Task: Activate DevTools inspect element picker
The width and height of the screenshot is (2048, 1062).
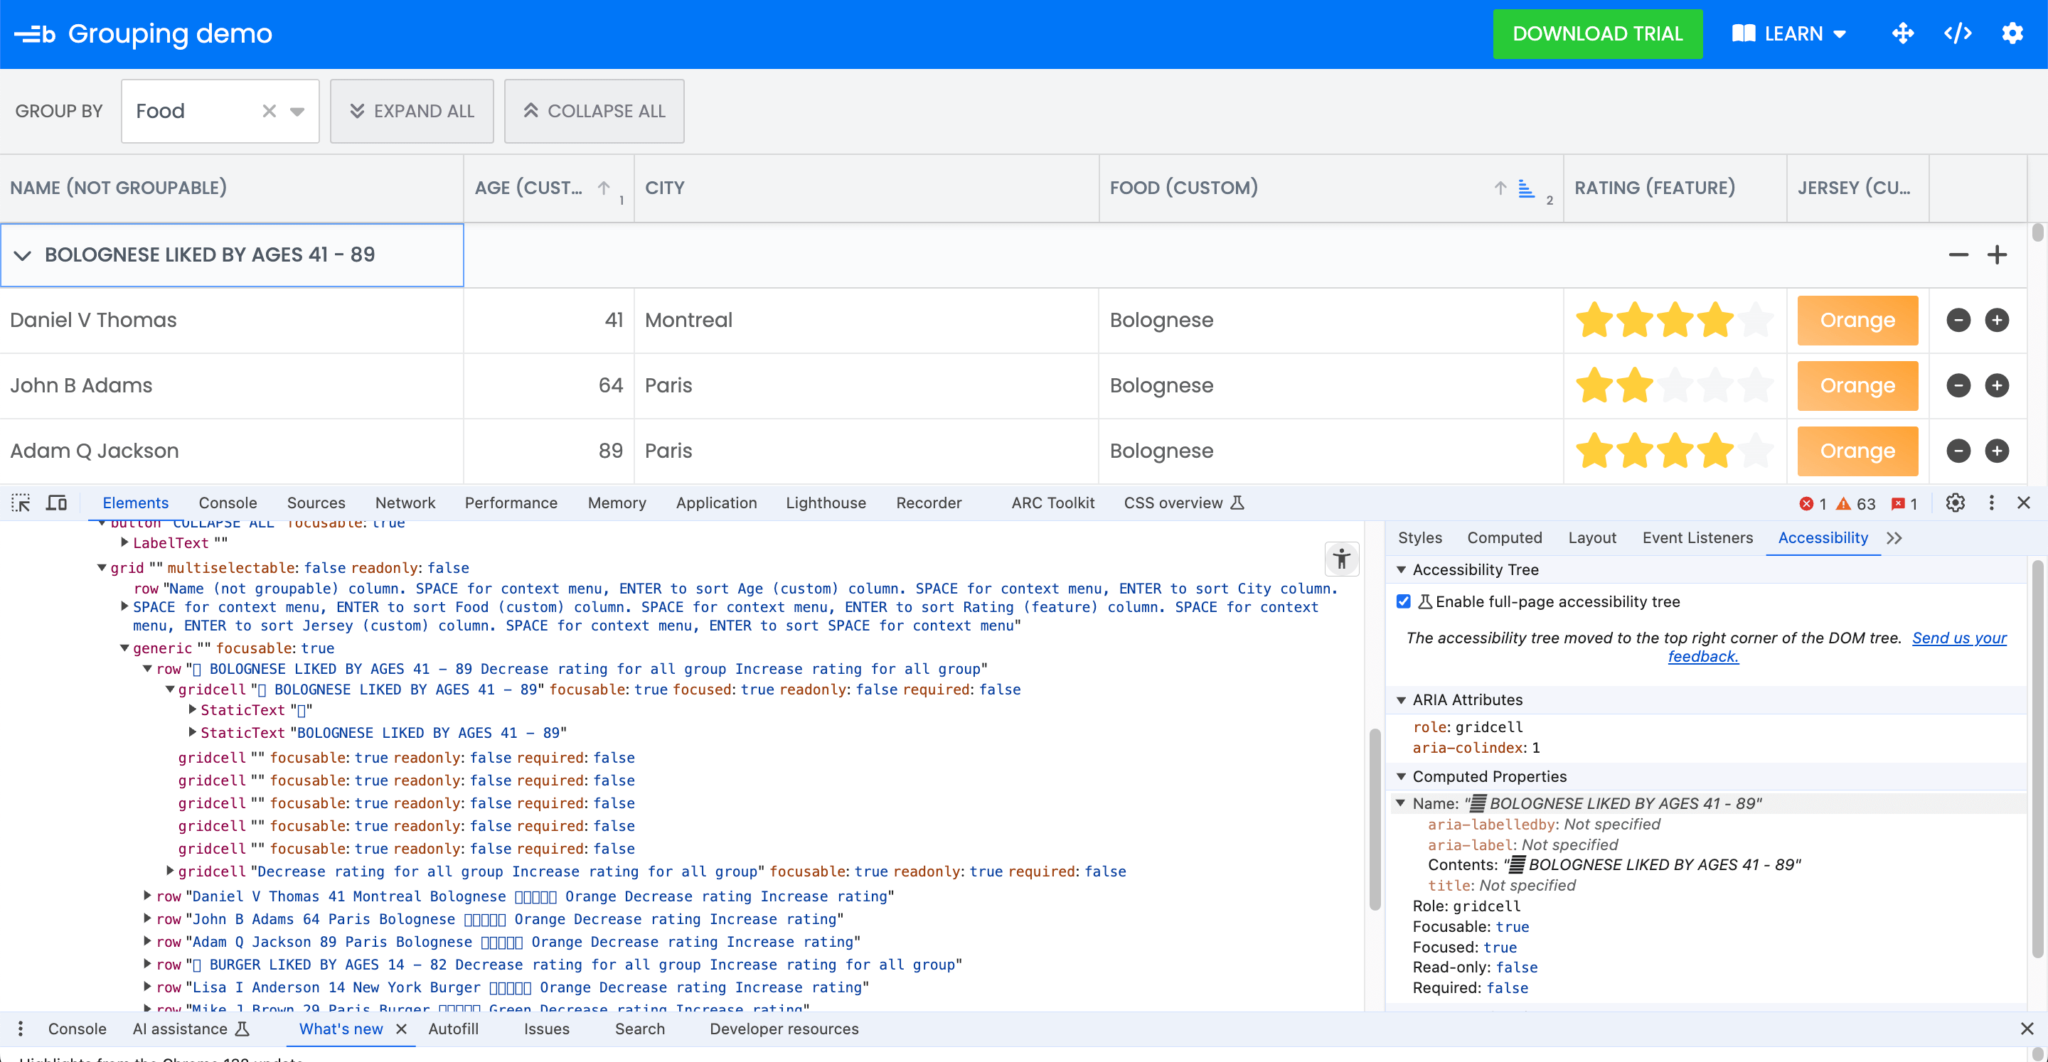Action: (x=21, y=503)
